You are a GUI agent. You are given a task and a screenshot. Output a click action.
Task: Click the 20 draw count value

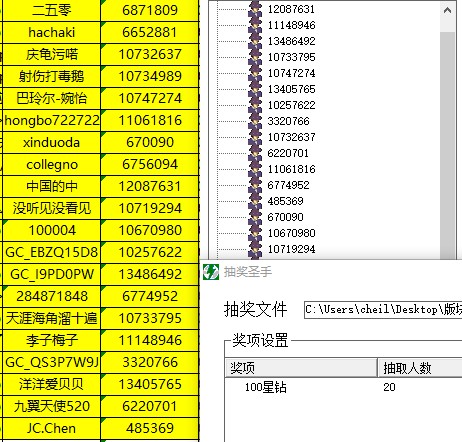389,387
